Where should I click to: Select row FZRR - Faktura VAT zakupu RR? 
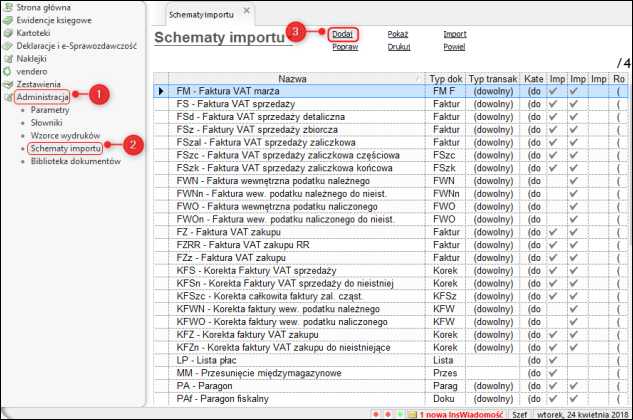pos(391,245)
